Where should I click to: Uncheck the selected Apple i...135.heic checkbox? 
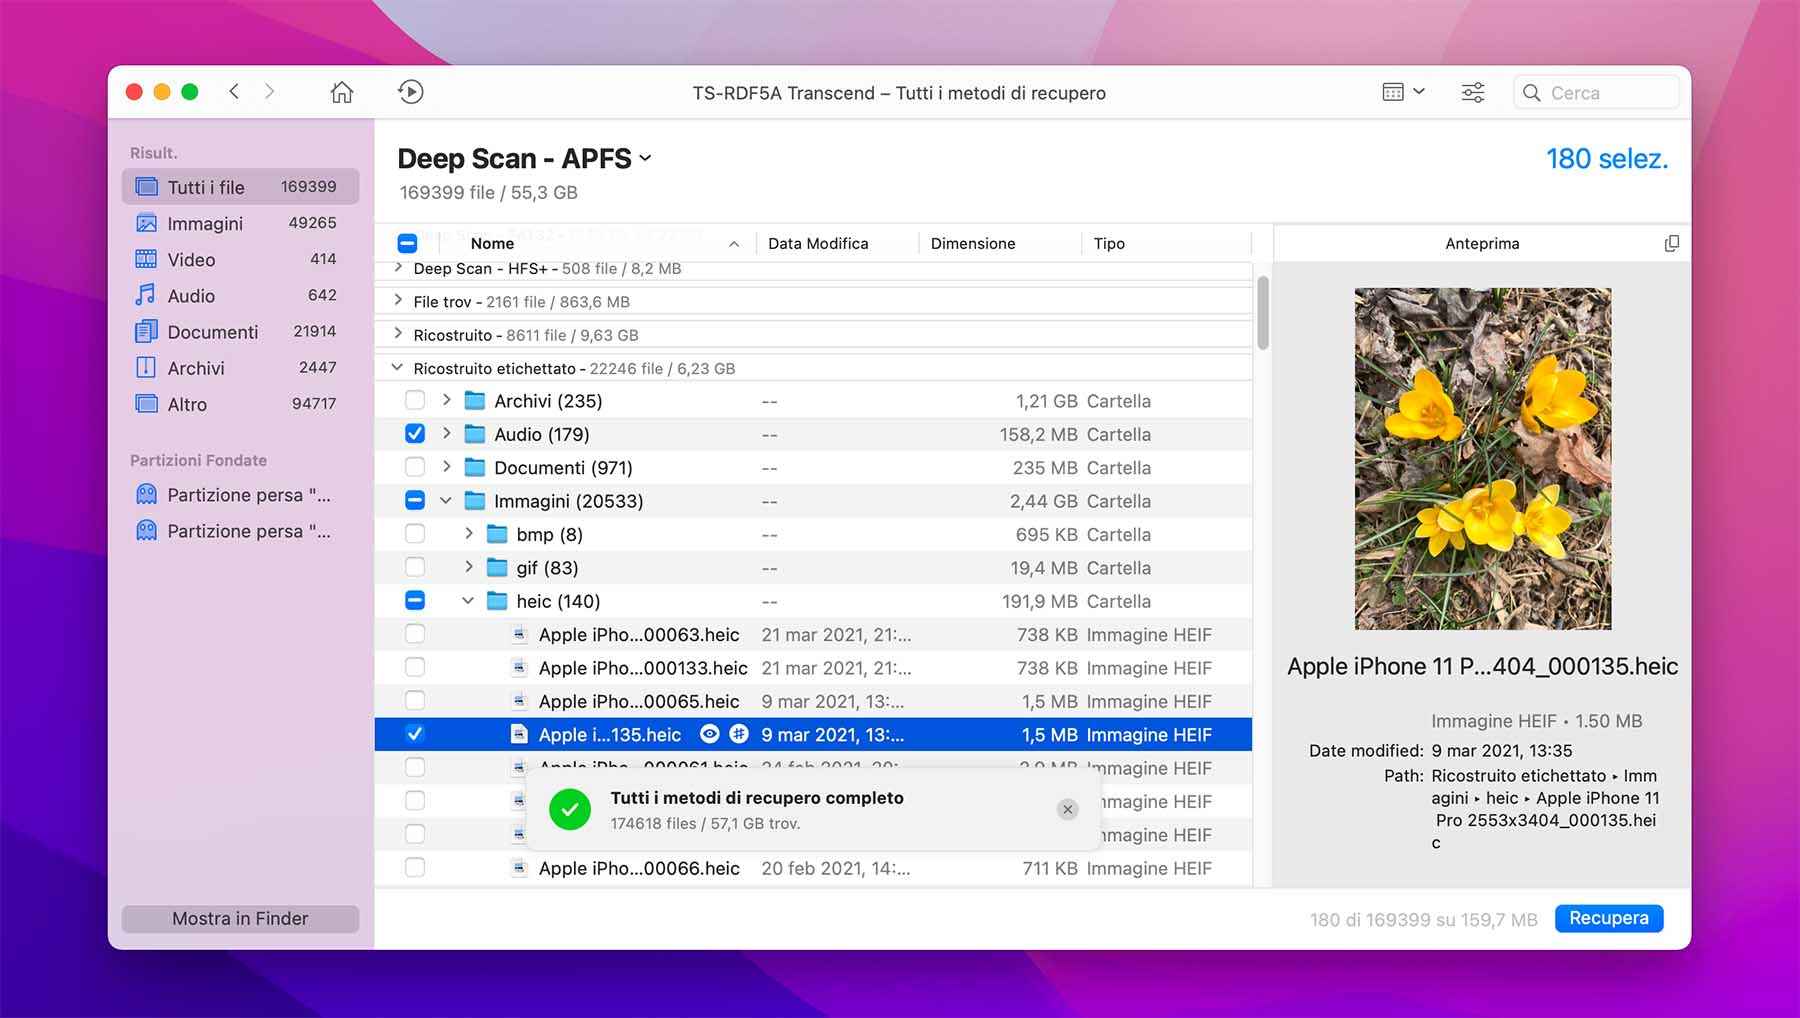(x=415, y=734)
